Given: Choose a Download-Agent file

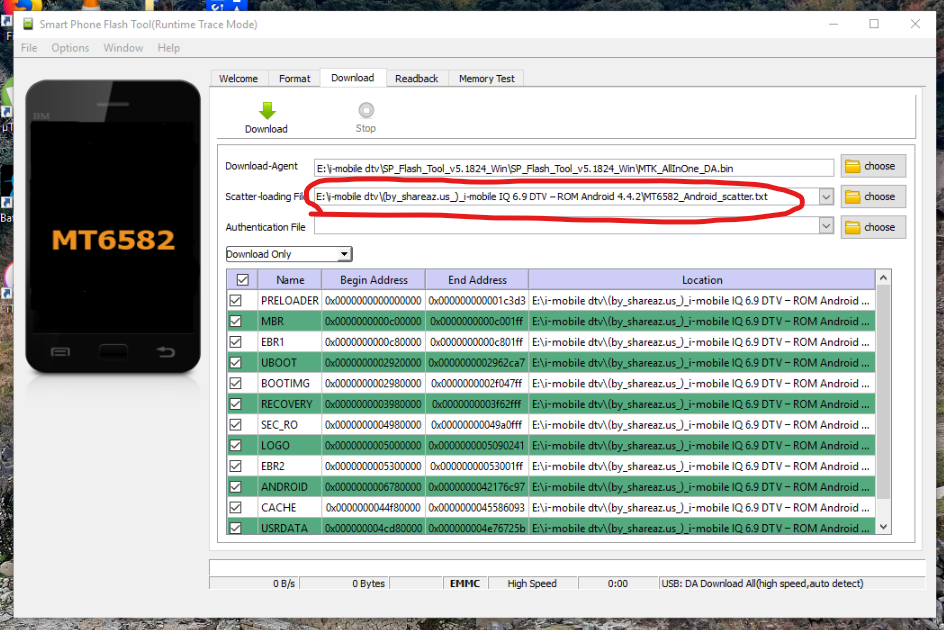Looking at the screenshot, I should (873, 166).
